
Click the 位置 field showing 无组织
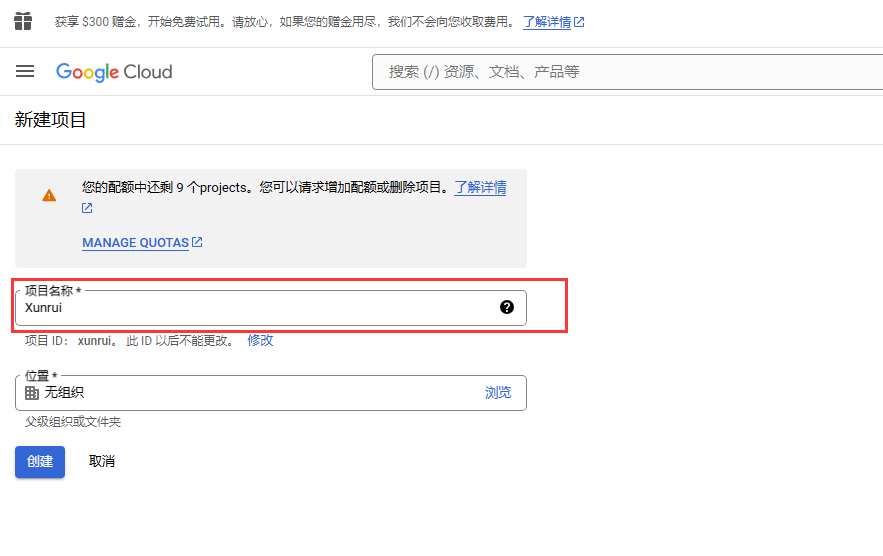click(271, 393)
